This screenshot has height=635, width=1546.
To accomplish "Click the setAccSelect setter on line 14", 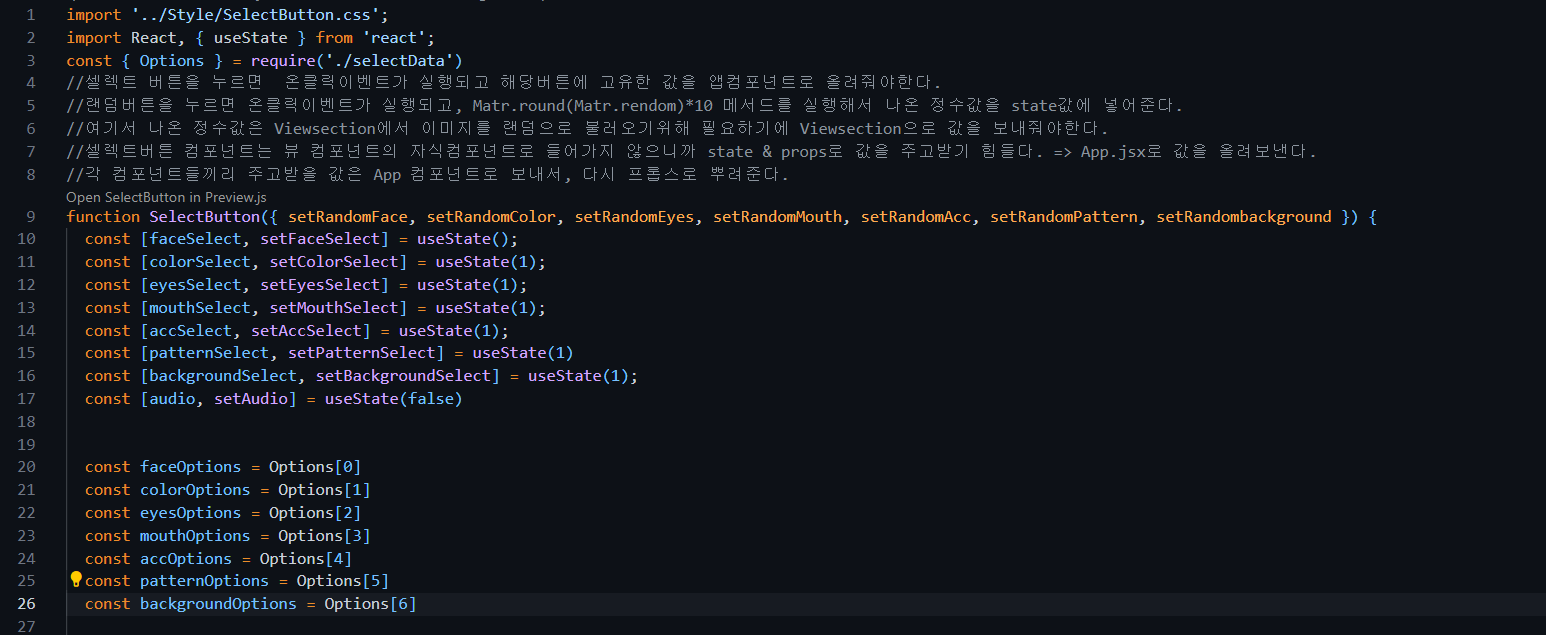I will coord(306,331).
